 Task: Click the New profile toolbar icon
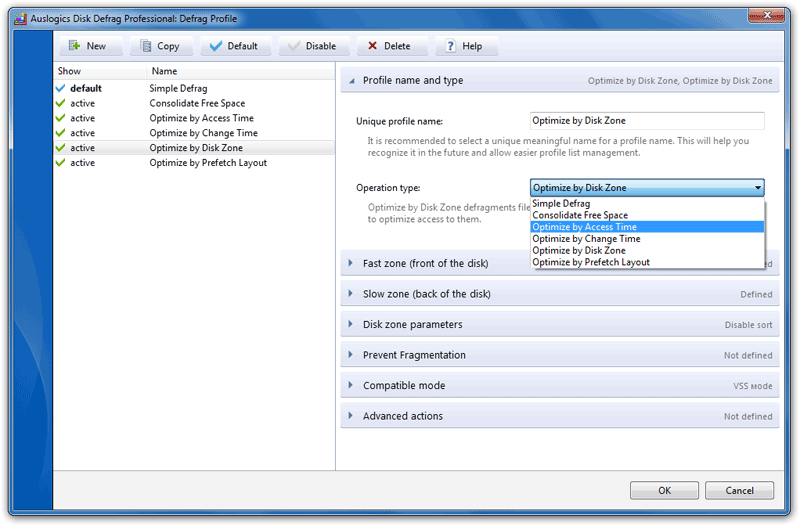pos(74,46)
